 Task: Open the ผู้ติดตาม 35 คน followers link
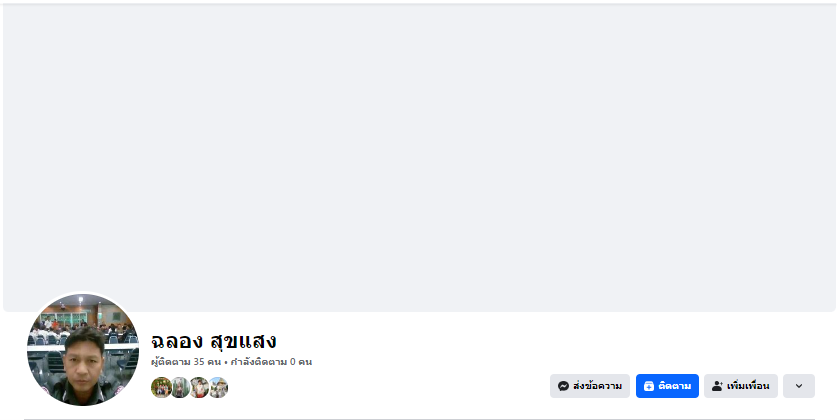(186, 362)
